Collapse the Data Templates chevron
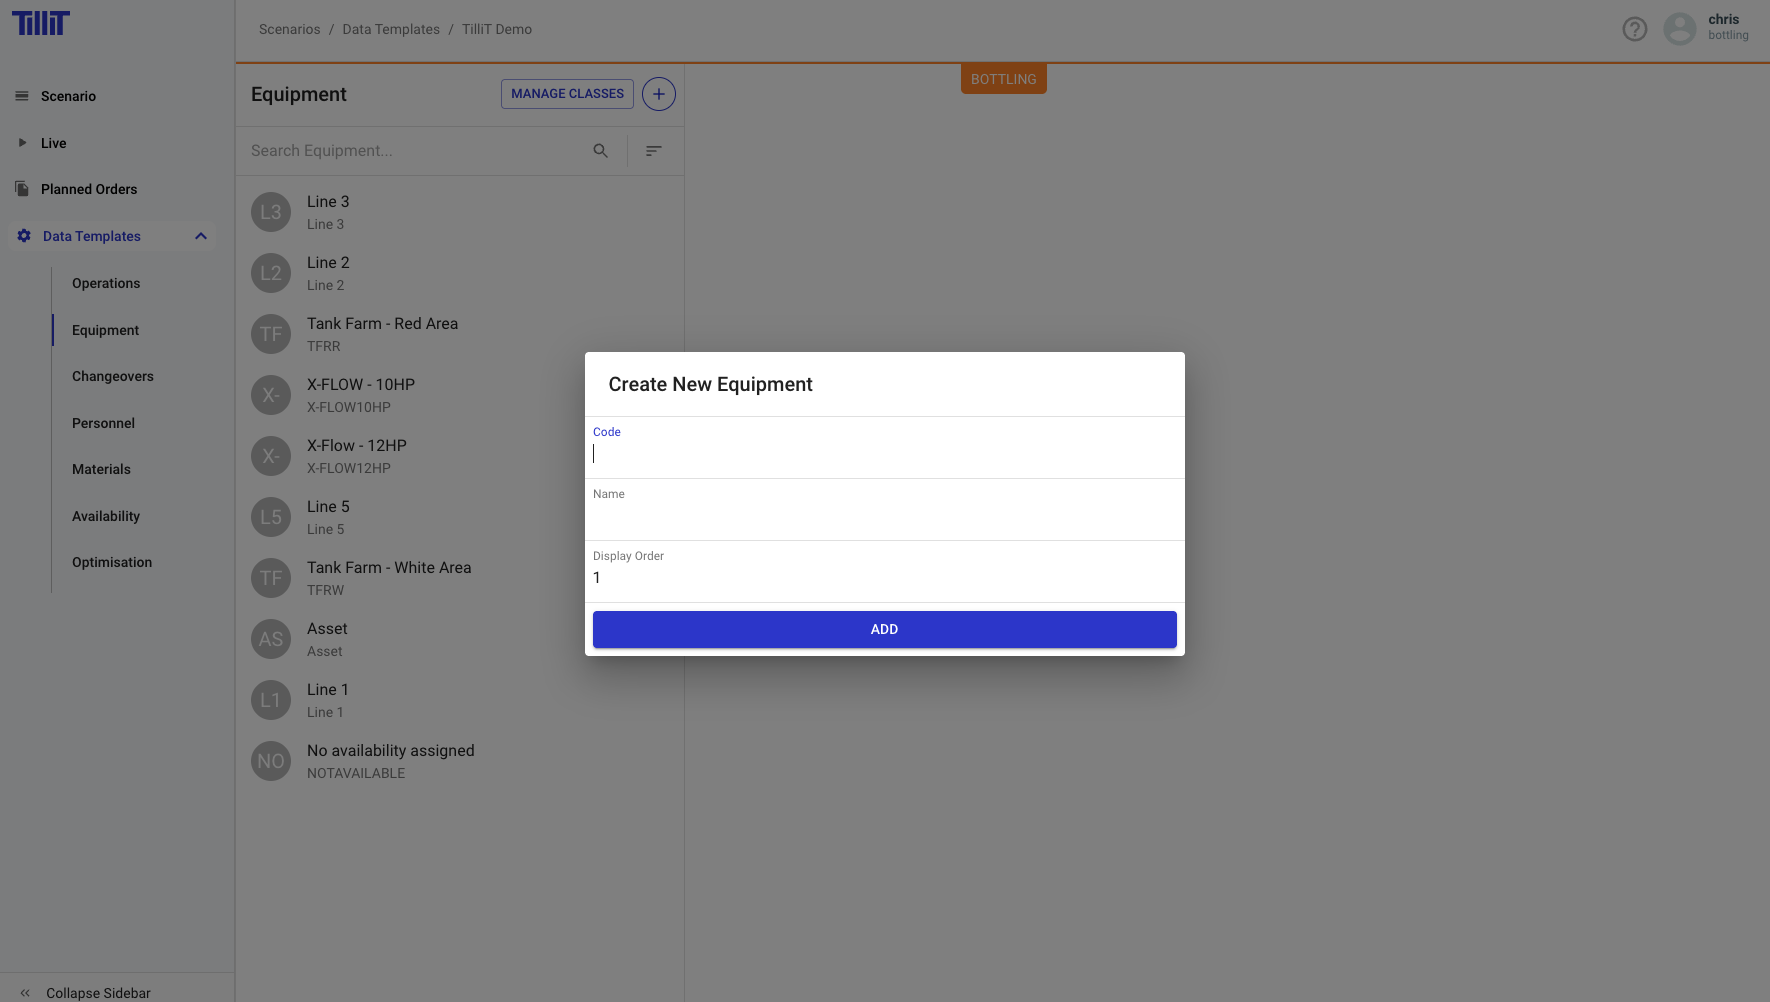 (200, 236)
